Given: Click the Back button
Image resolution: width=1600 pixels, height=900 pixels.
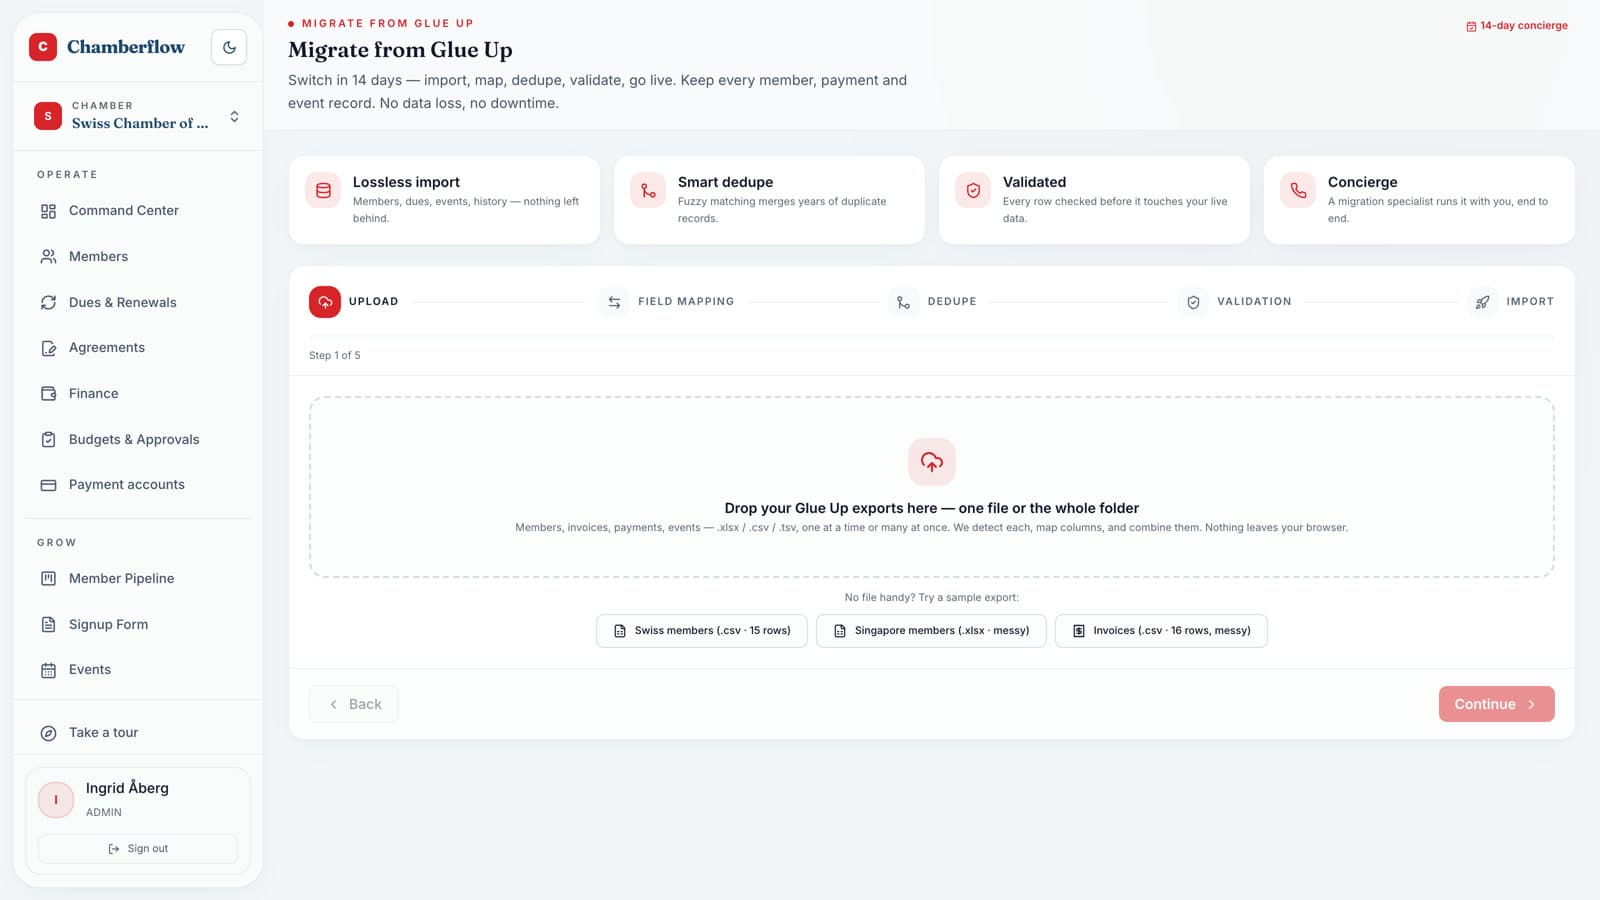Looking at the screenshot, I should 354,704.
